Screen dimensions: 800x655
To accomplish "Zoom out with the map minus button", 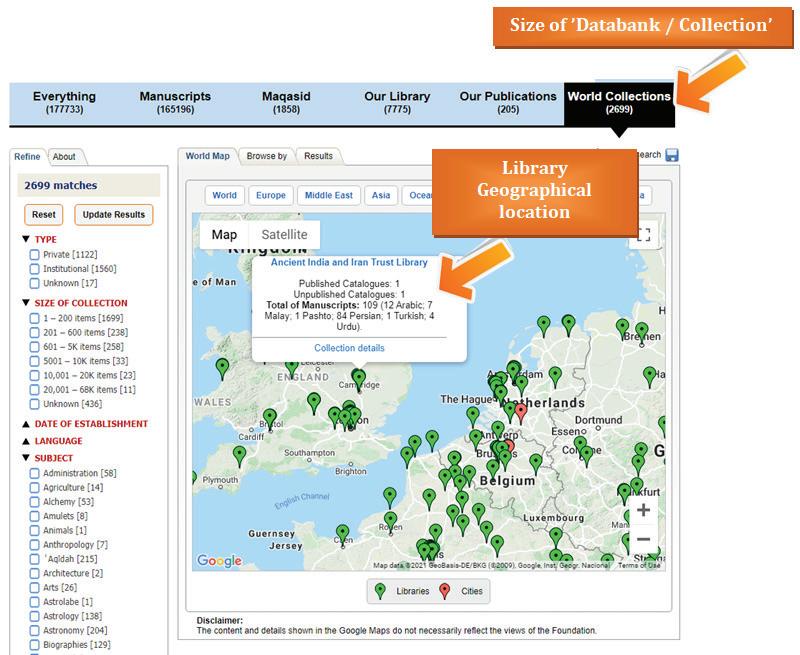I will coord(643,539).
